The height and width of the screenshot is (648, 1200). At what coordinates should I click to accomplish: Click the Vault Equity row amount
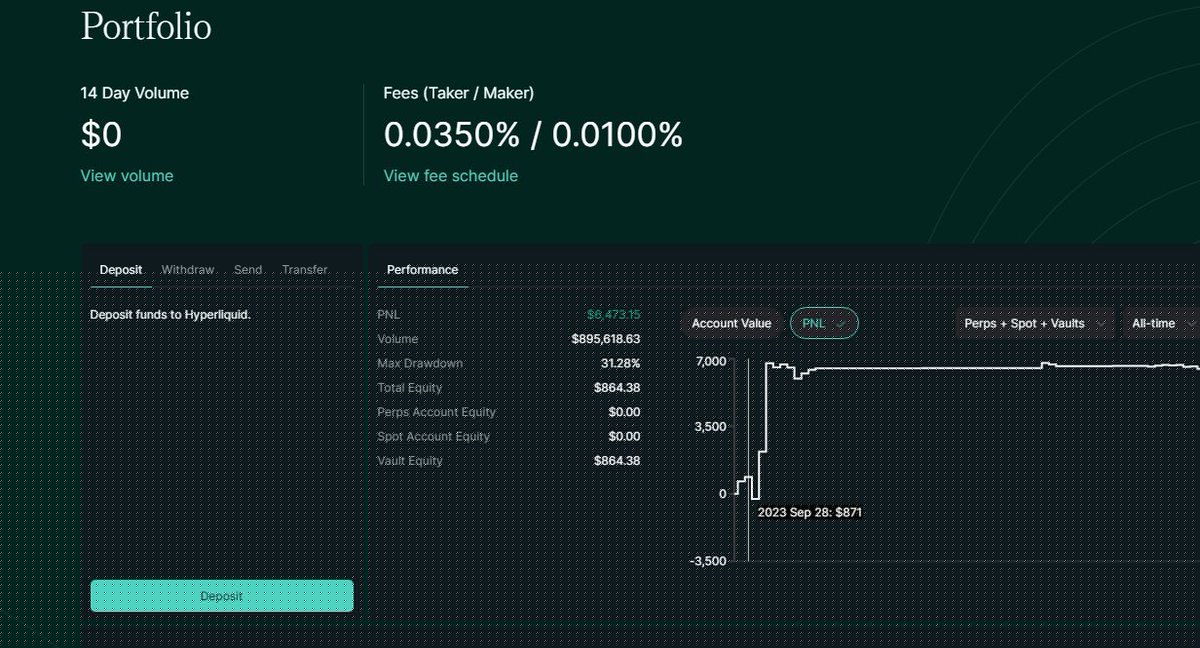(x=617, y=461)
